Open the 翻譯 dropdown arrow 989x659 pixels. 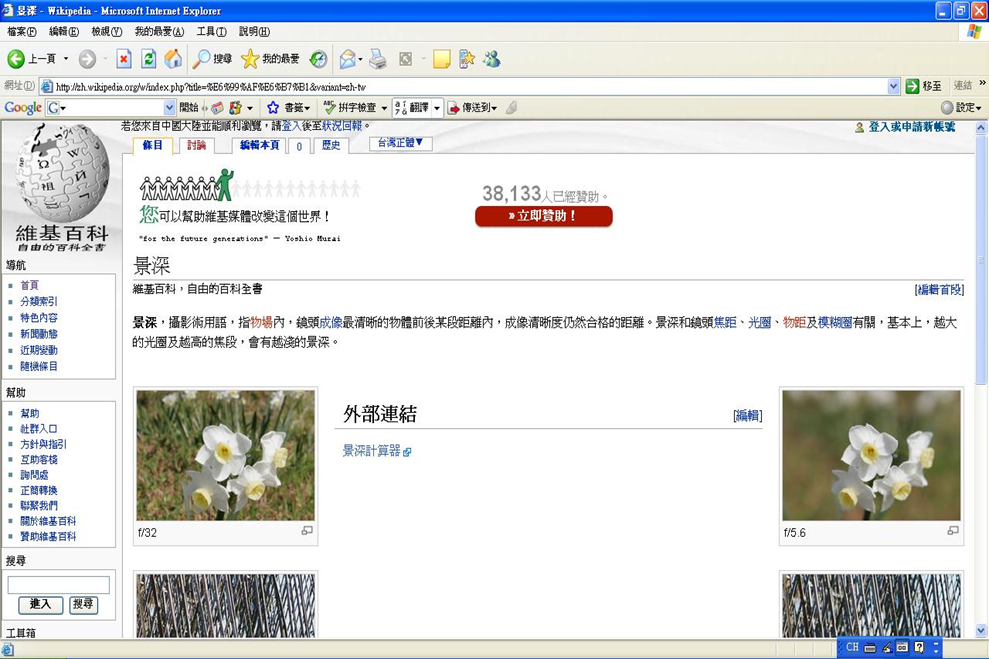(436, 108)
